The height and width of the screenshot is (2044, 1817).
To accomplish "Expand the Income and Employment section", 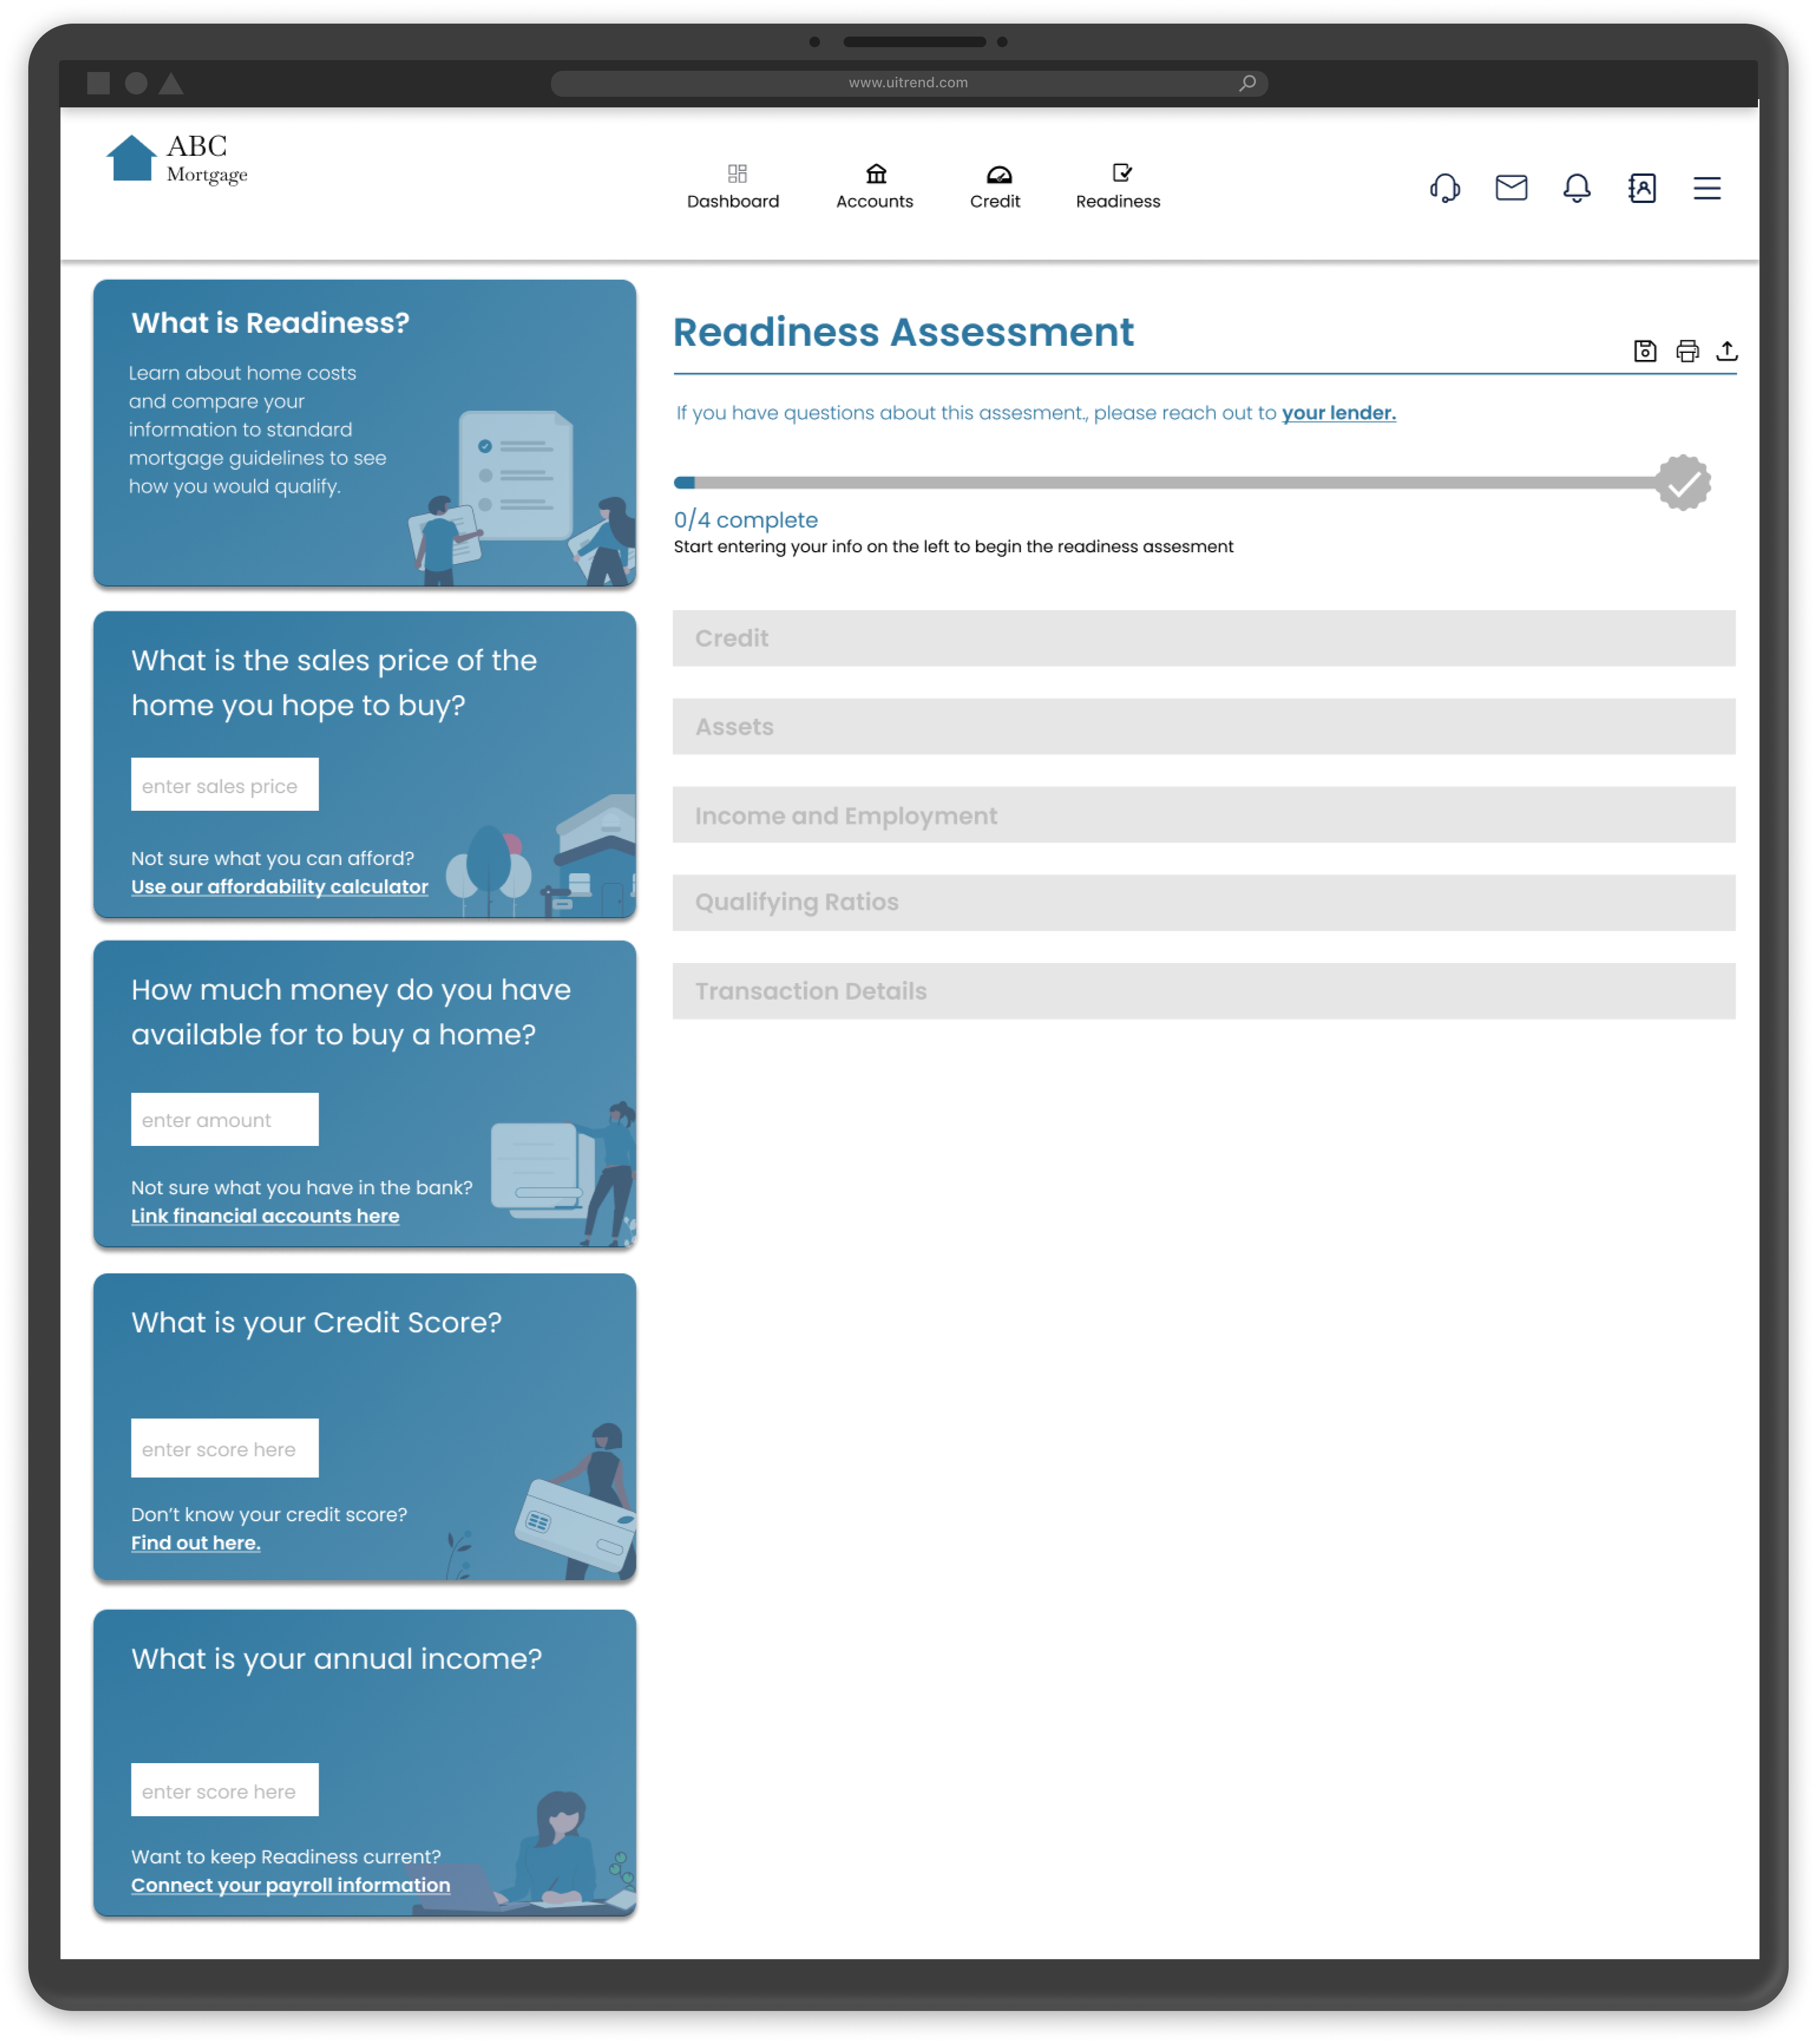I will pos(1203,815).
